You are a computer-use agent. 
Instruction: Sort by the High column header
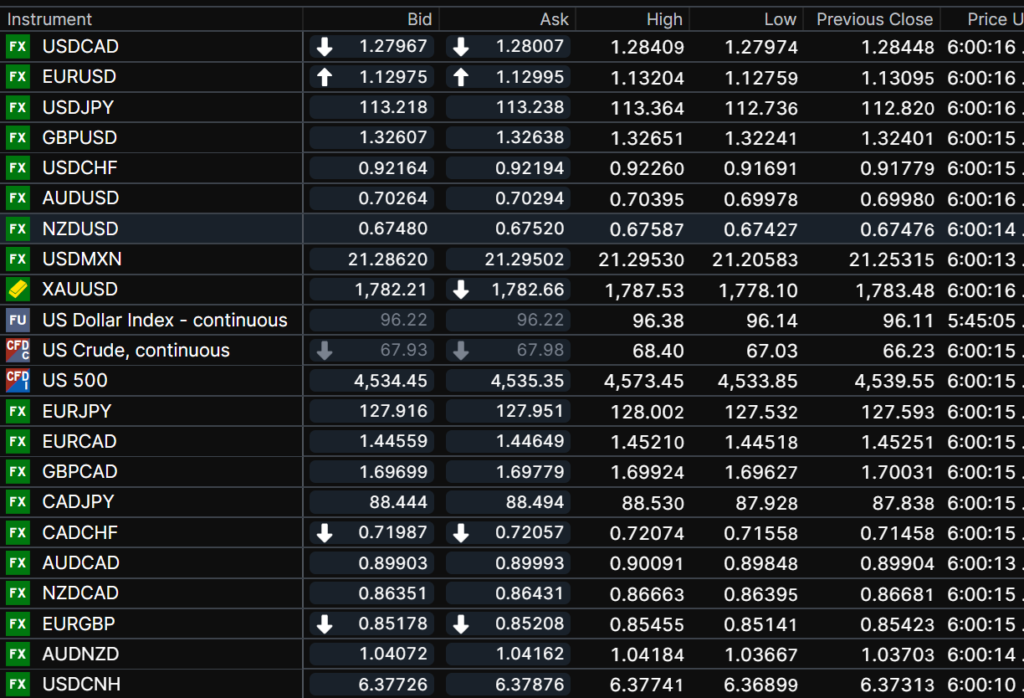click(x=664, y=19)
